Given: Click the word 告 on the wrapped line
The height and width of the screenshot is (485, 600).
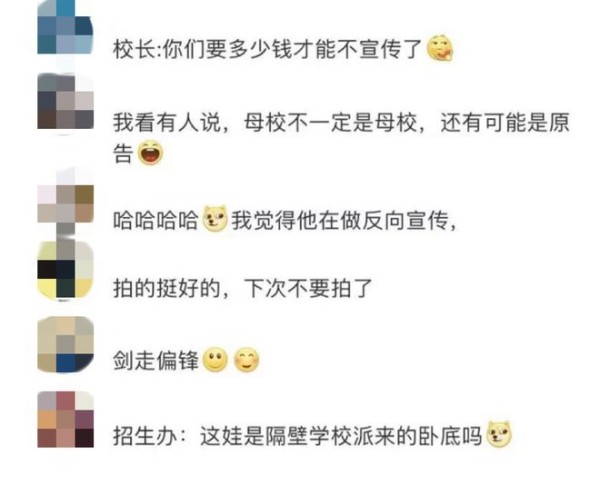Looking at the screenshot, I should tap(123, 154).
